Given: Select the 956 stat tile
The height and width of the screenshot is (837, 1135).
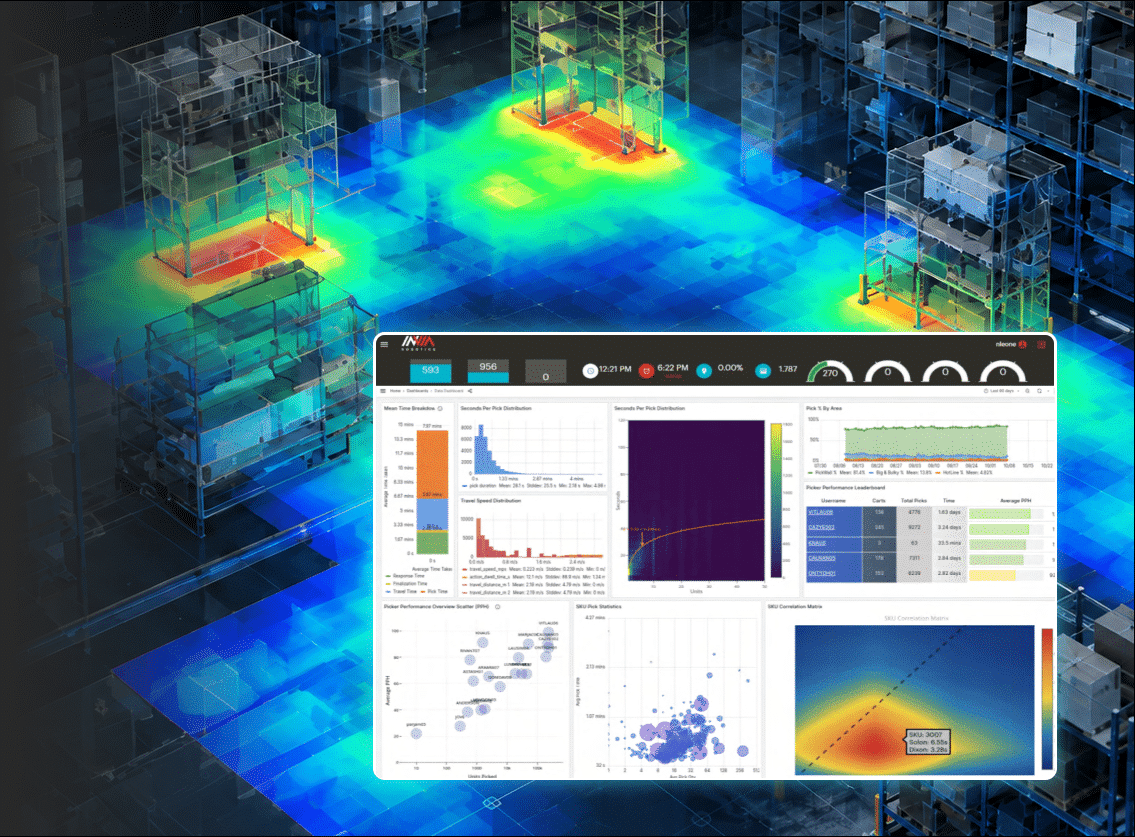Looking at the screenshot, I should (x=488, y=371).
